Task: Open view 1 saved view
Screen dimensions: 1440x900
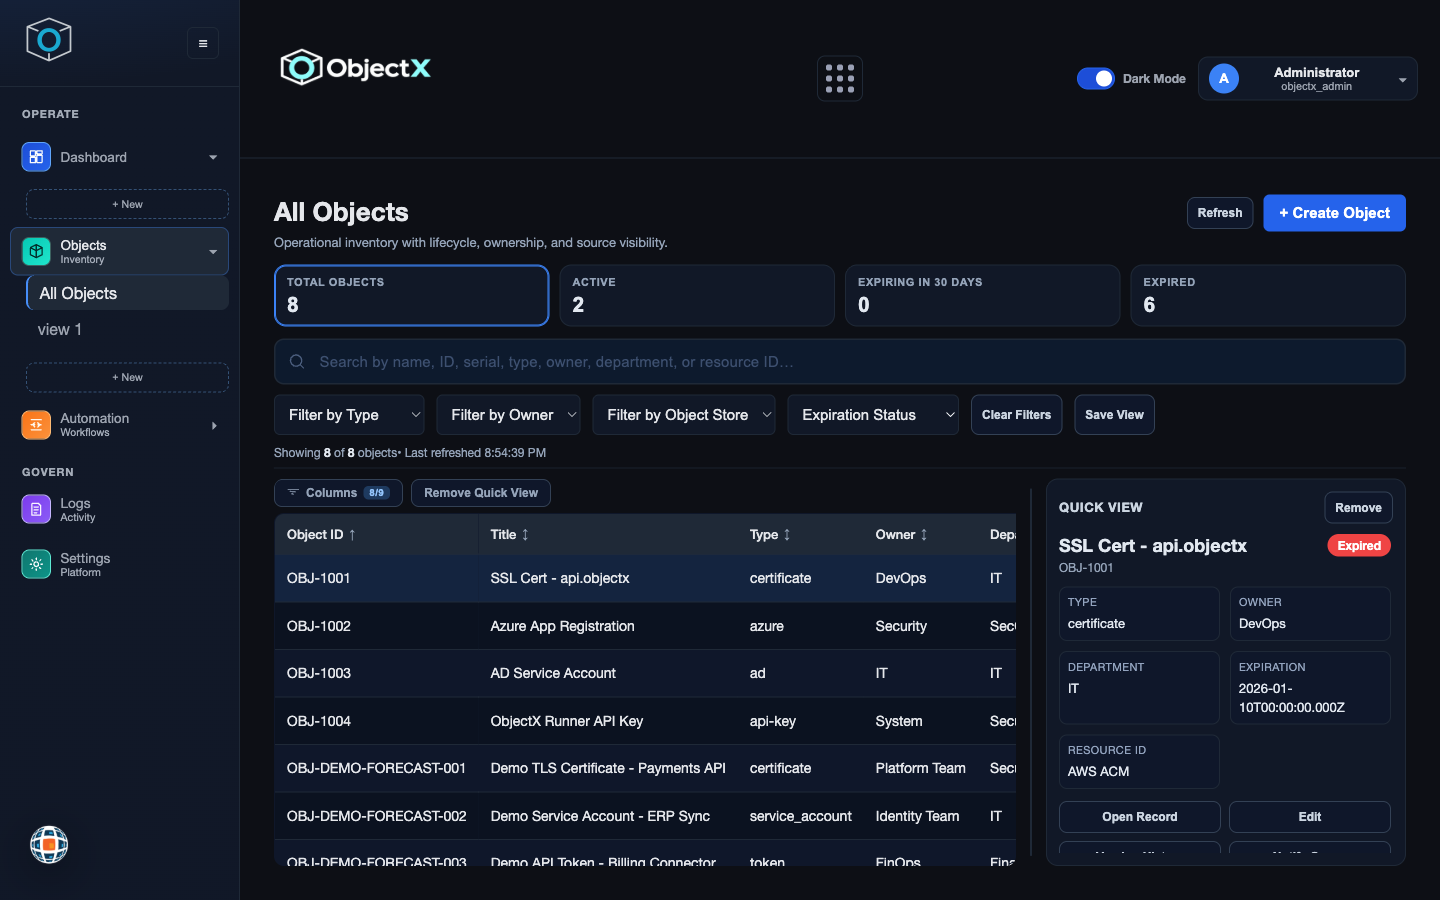Action: (60, 329)
